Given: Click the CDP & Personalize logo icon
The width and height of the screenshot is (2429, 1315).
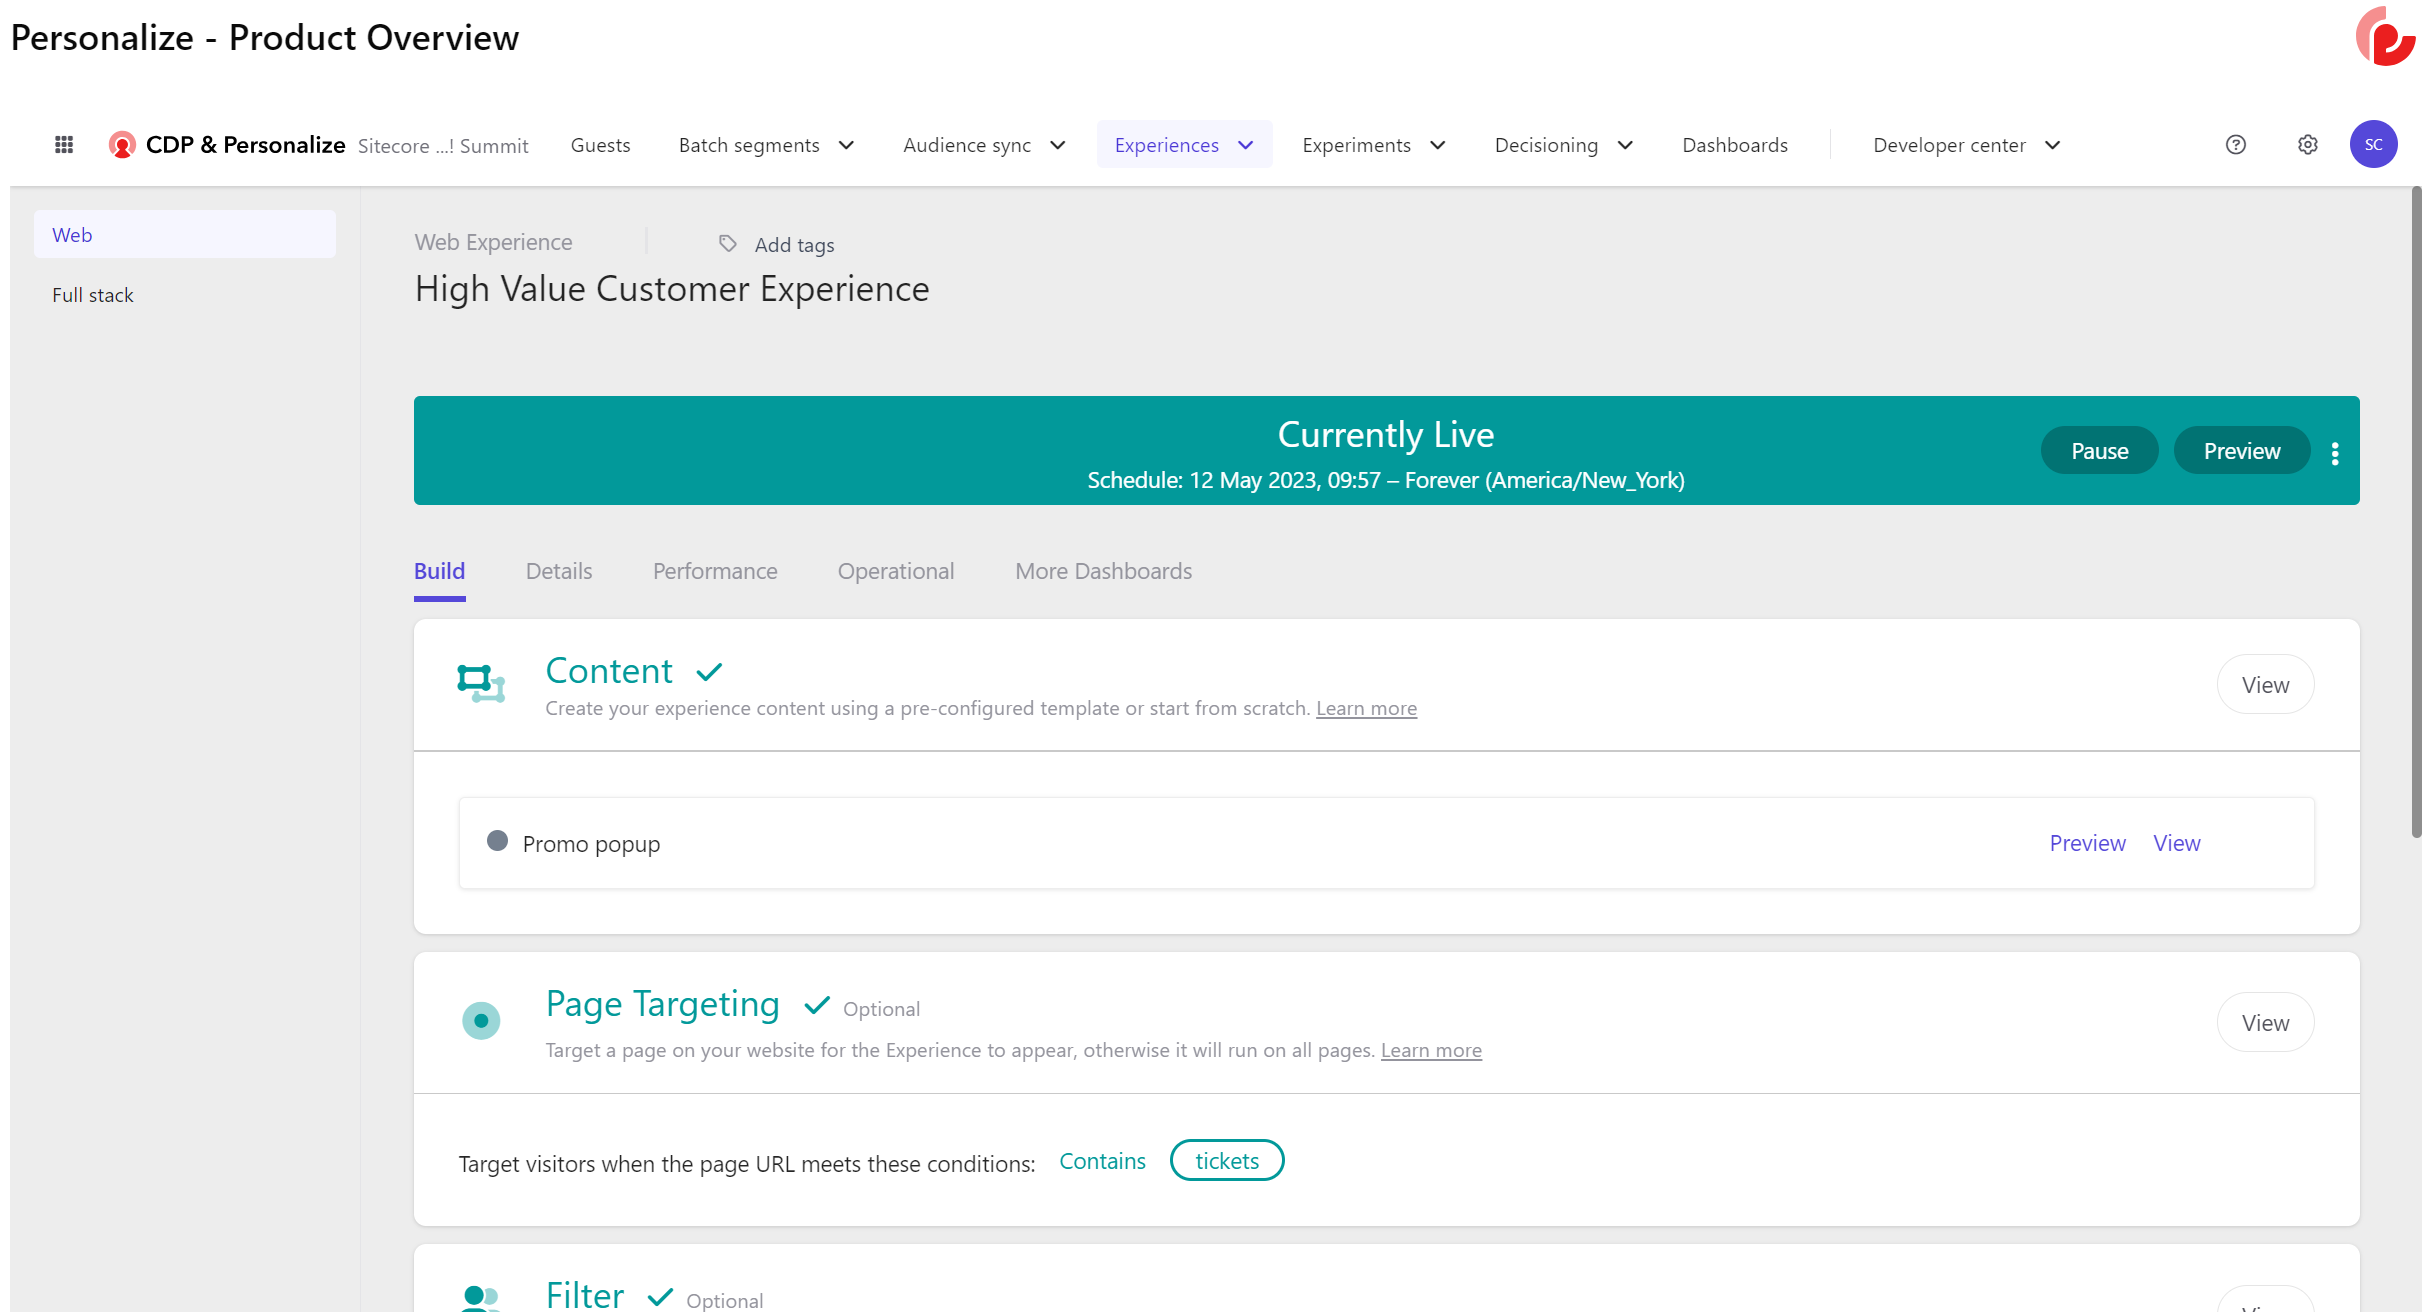Looking at the screenshot, I should pos(122,145).
